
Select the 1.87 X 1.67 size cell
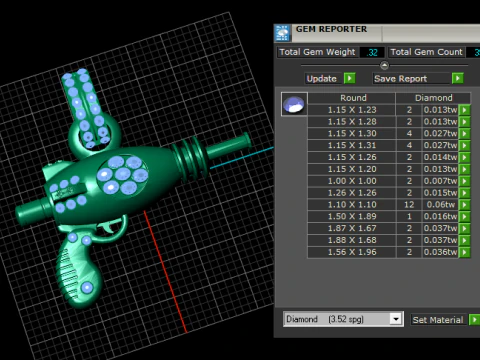[352, 228]
